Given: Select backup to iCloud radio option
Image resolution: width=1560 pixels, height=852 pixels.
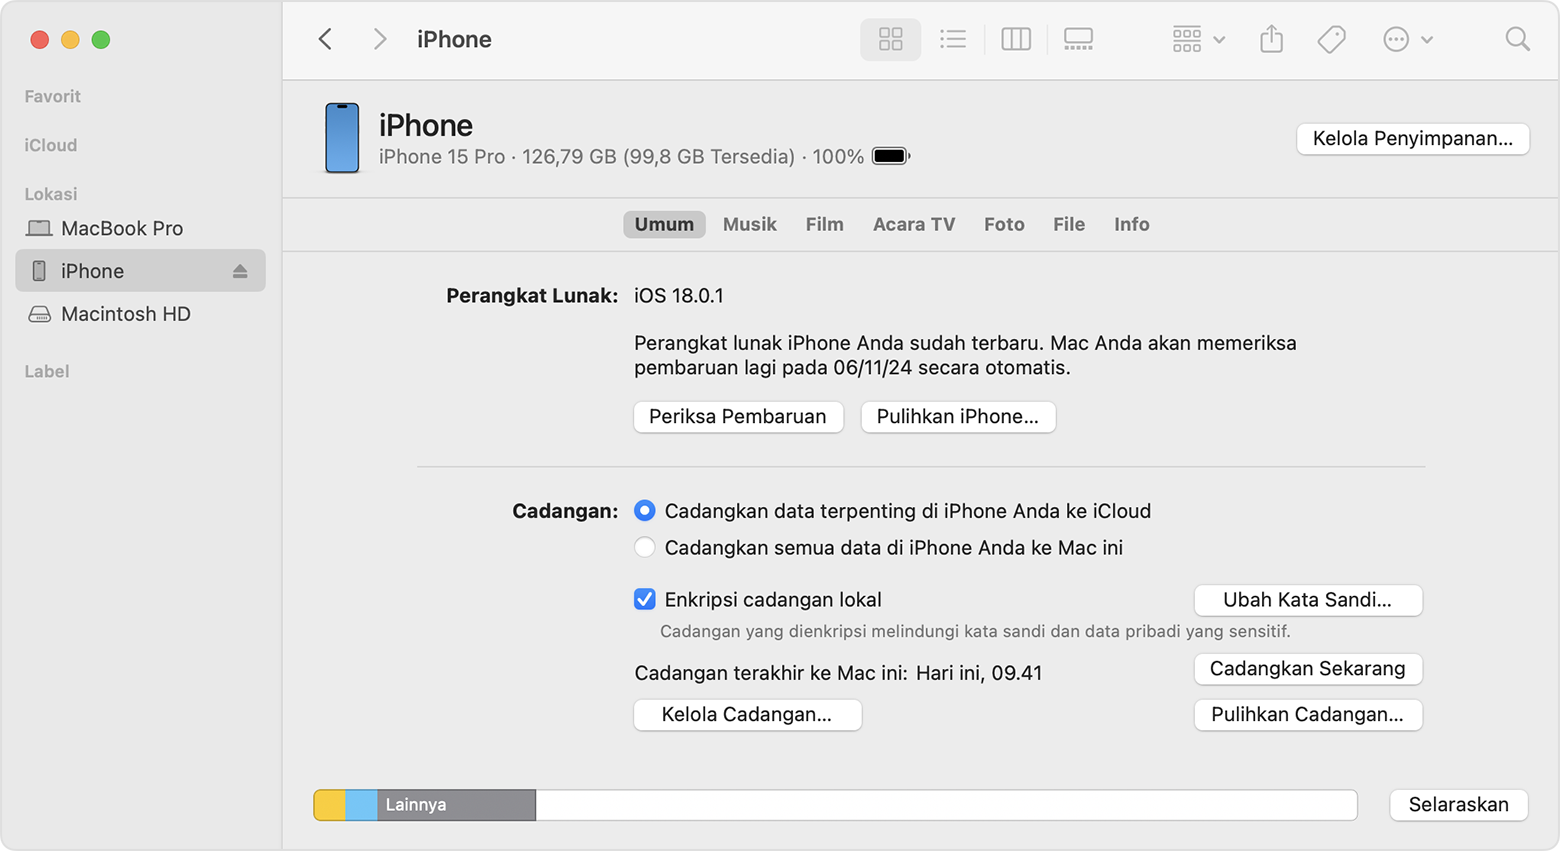Looking at the screenshot, I should coord(645,511).
